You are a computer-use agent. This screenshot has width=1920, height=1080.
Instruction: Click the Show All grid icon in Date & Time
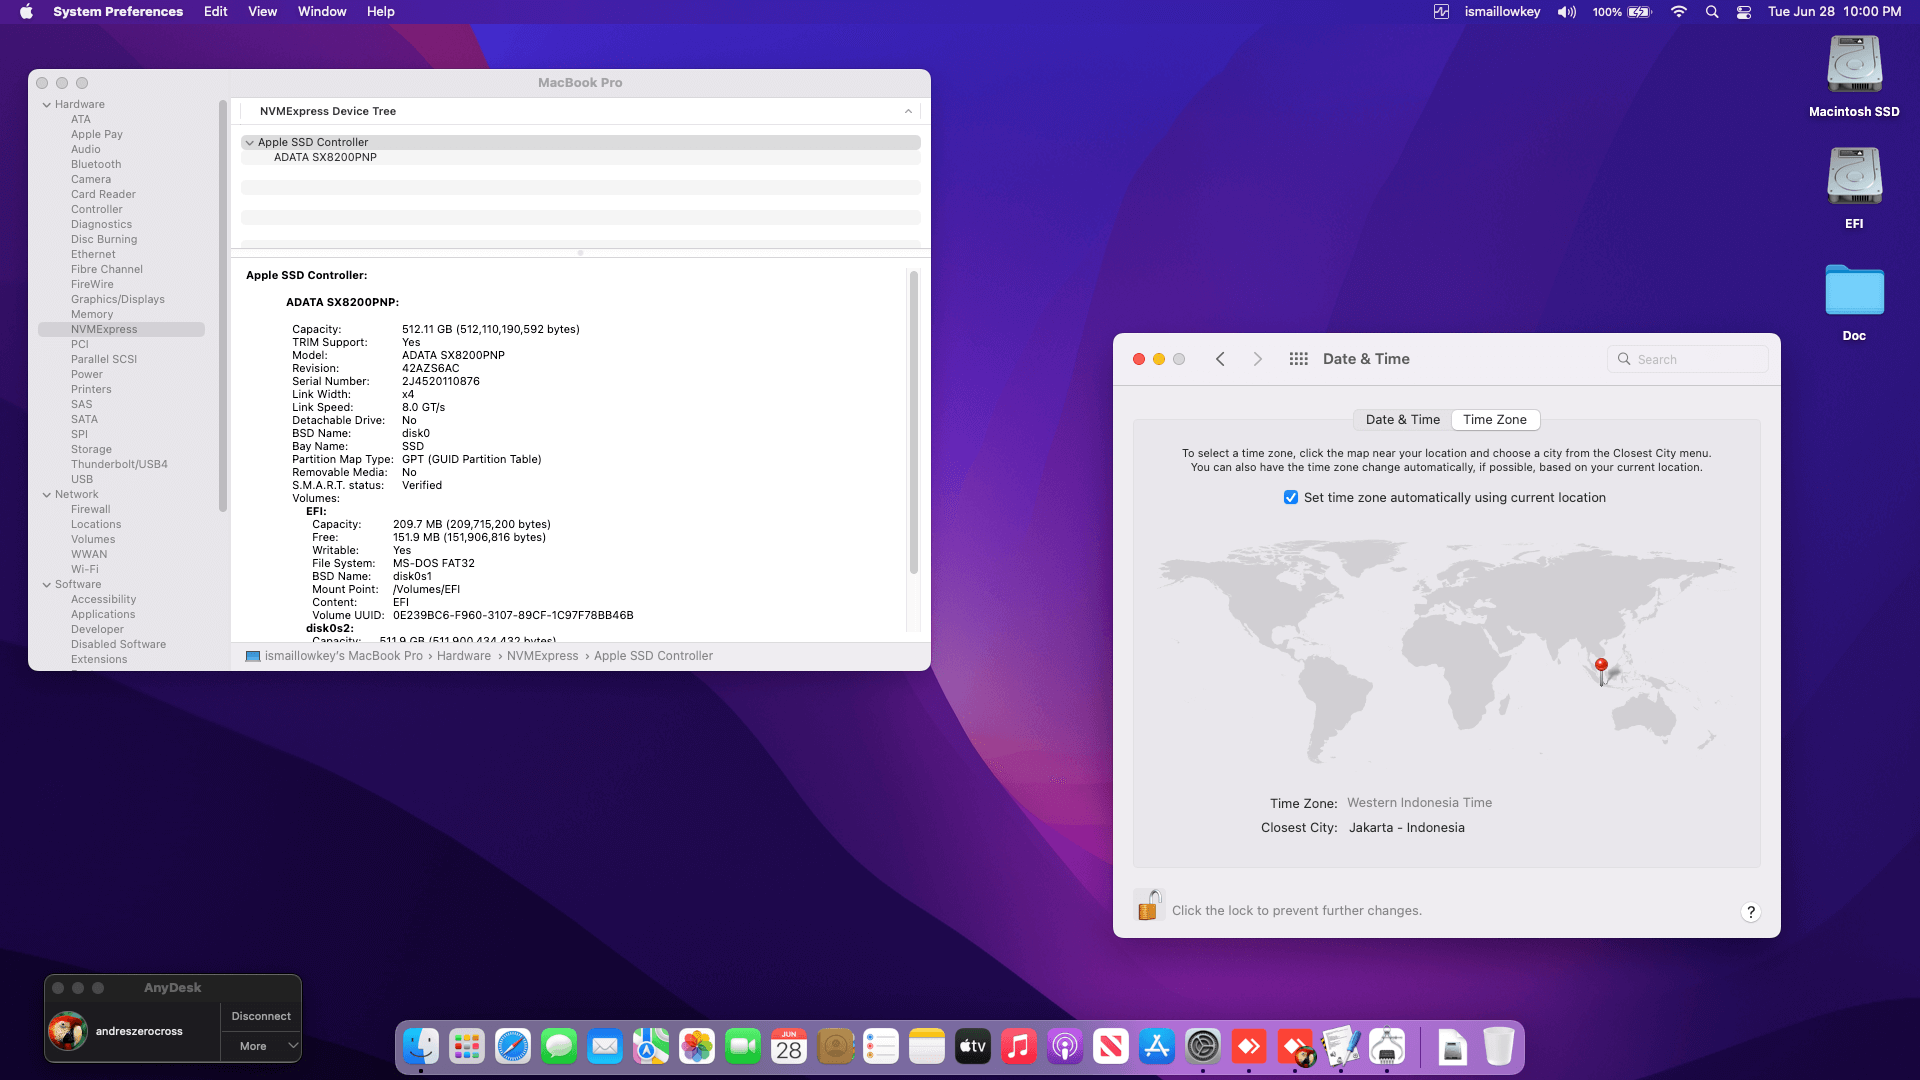1298,359
